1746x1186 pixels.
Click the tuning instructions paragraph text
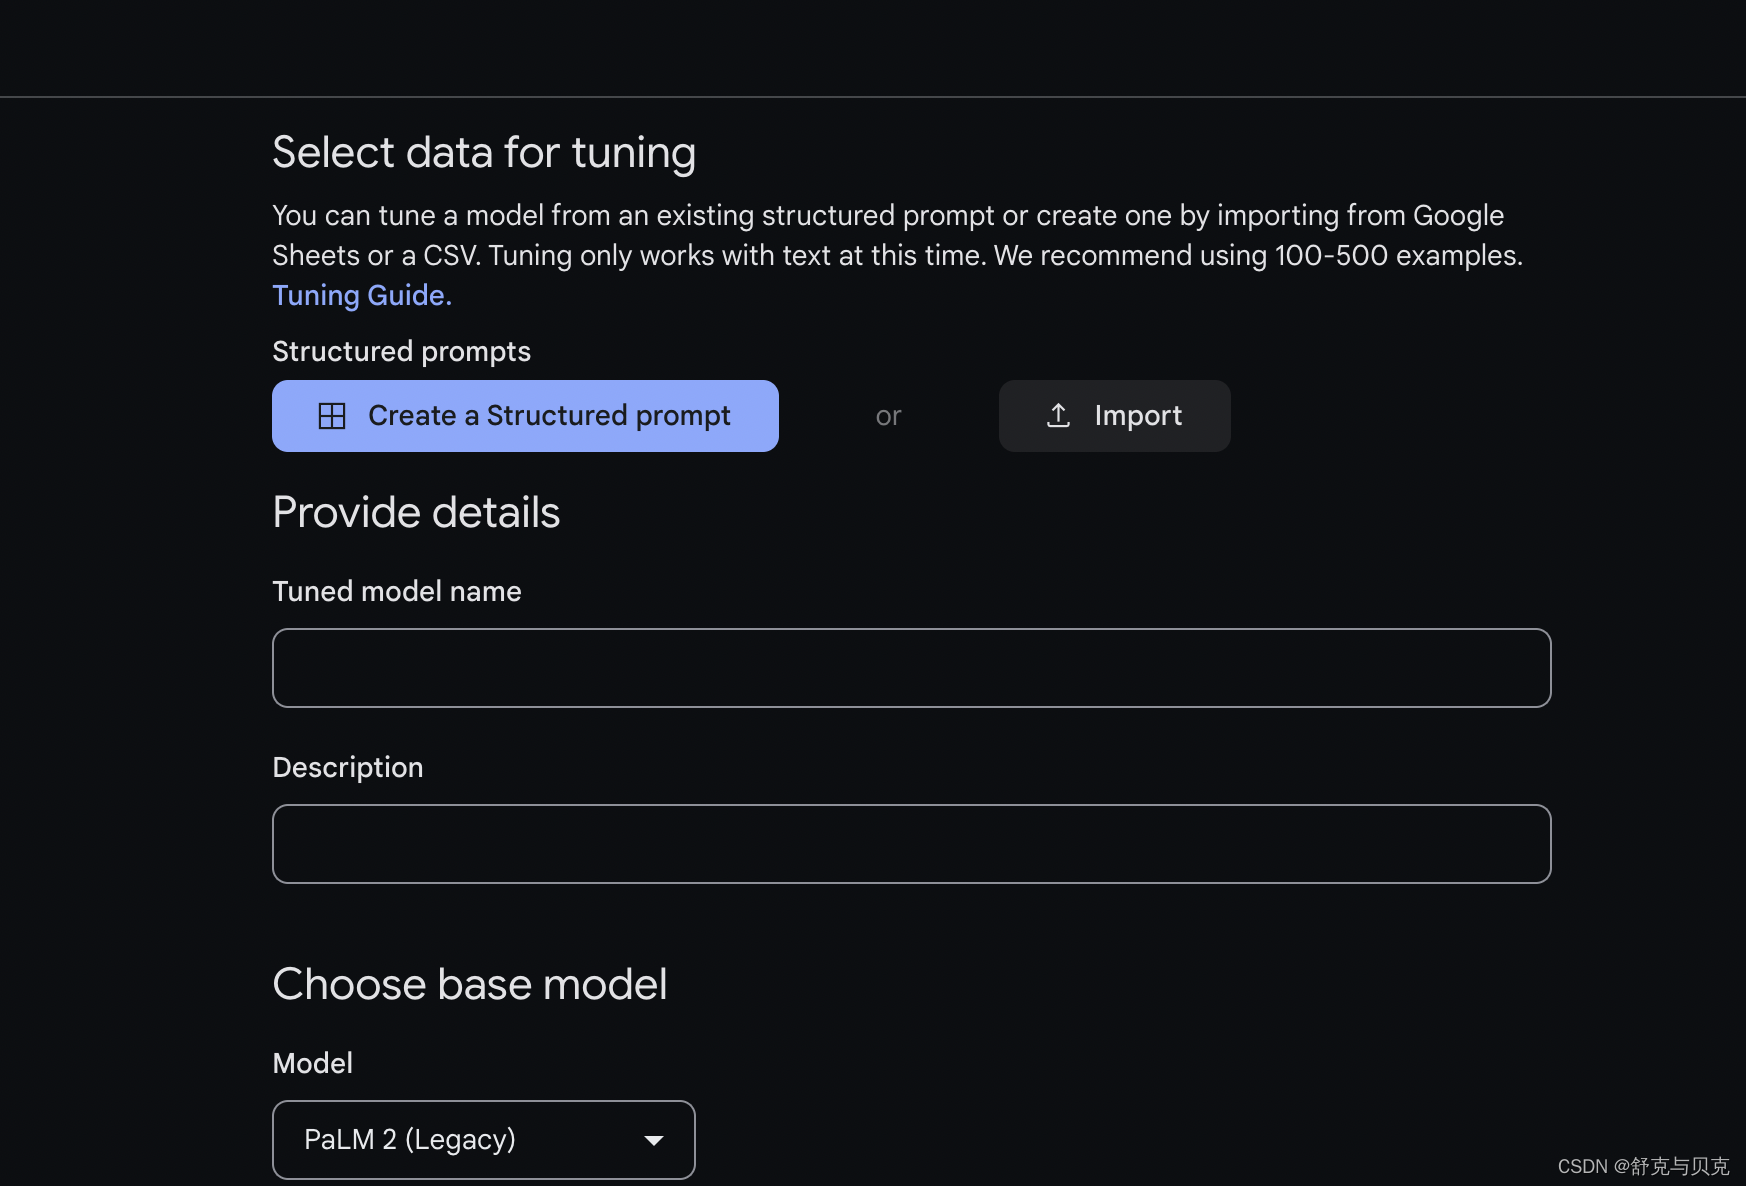coord(897,235)
